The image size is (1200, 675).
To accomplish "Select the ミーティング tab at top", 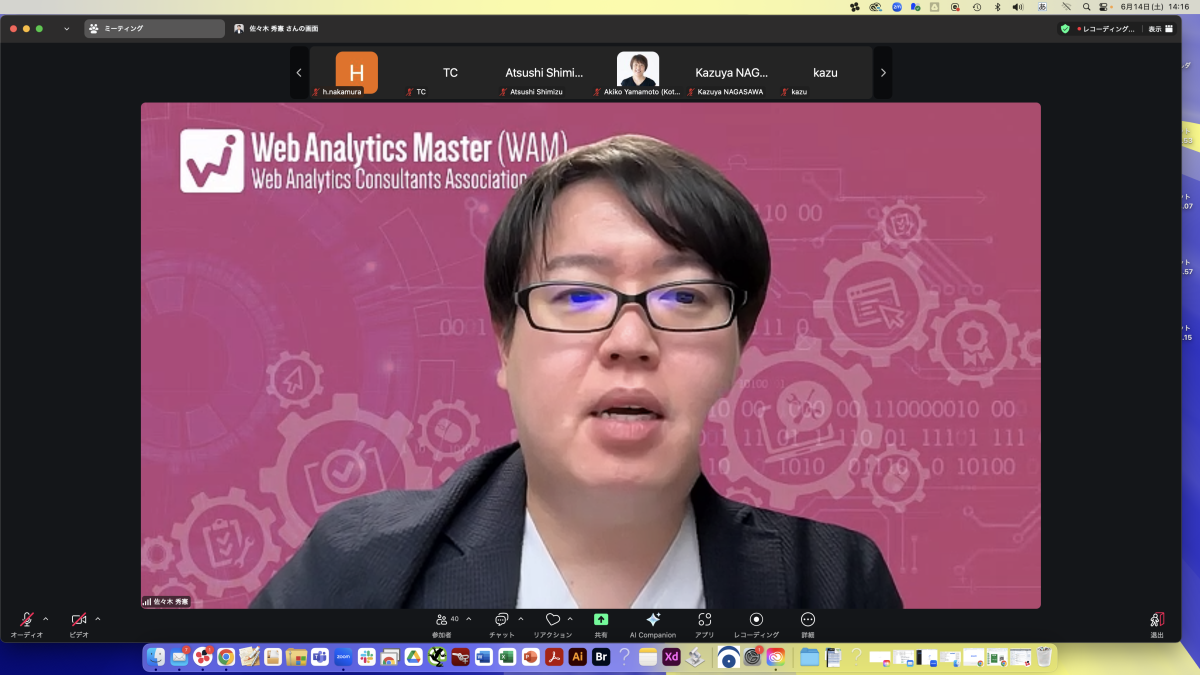I will click(x=154, y=29).
